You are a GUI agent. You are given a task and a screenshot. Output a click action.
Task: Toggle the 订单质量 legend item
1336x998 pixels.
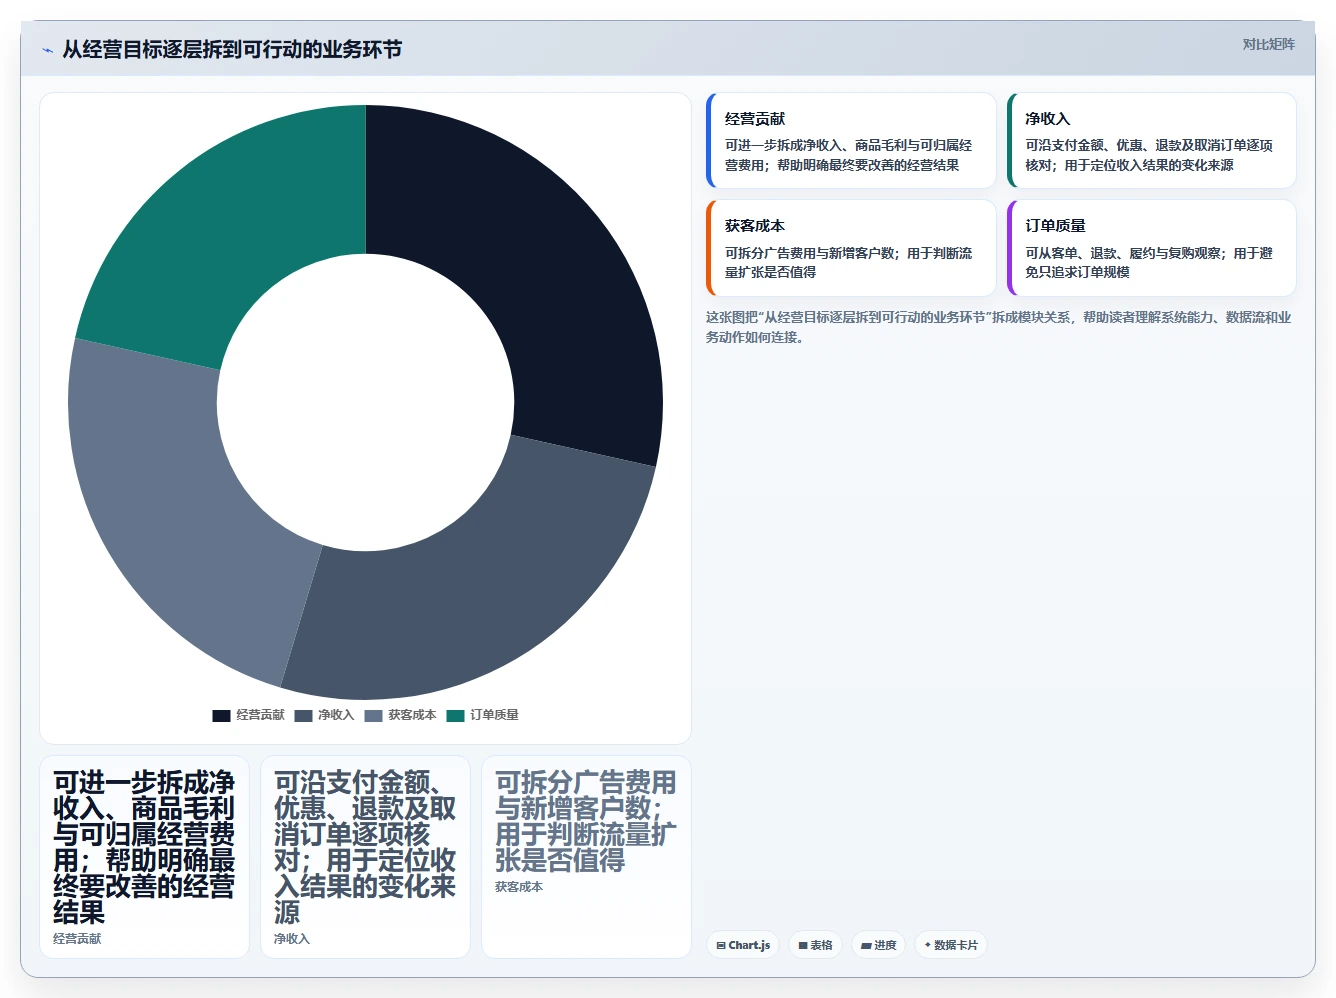point(483,715)
